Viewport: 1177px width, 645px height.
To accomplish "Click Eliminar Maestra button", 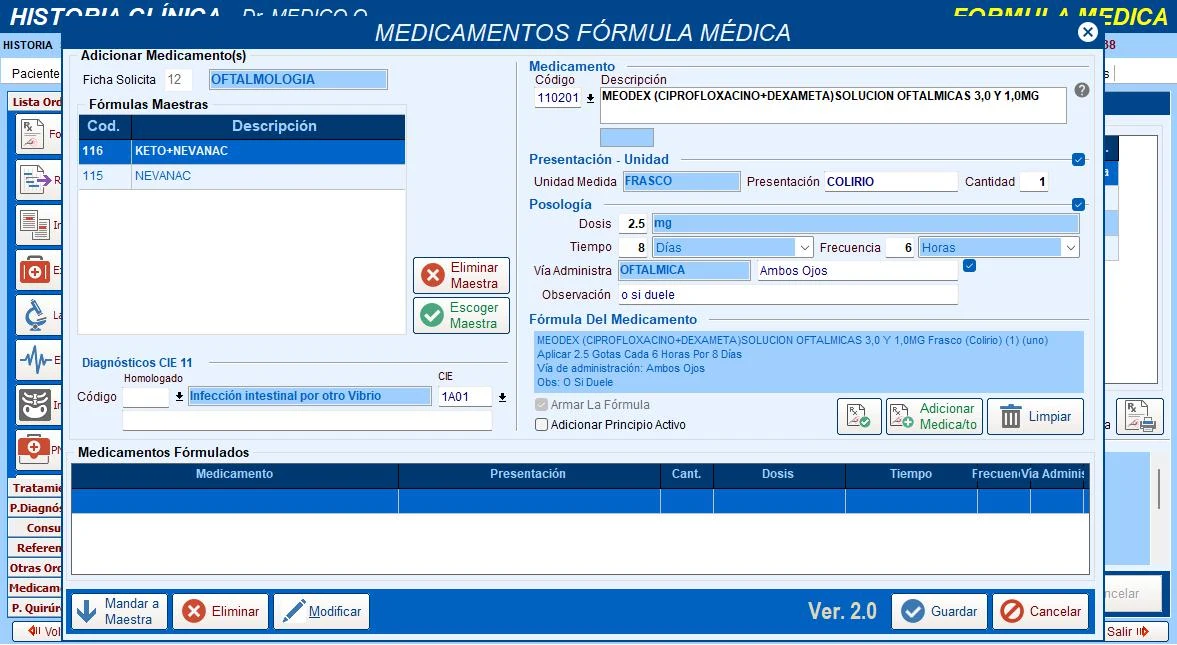I will [461, 276].
